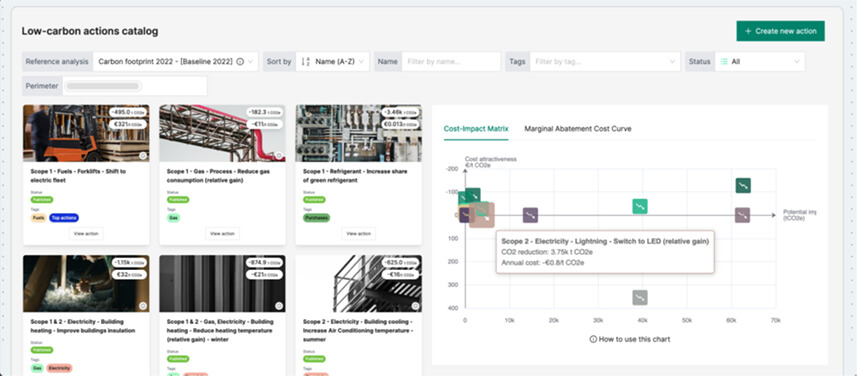Open the Reference analysis dropdown
857x376 pixels.
pos(175,62)
